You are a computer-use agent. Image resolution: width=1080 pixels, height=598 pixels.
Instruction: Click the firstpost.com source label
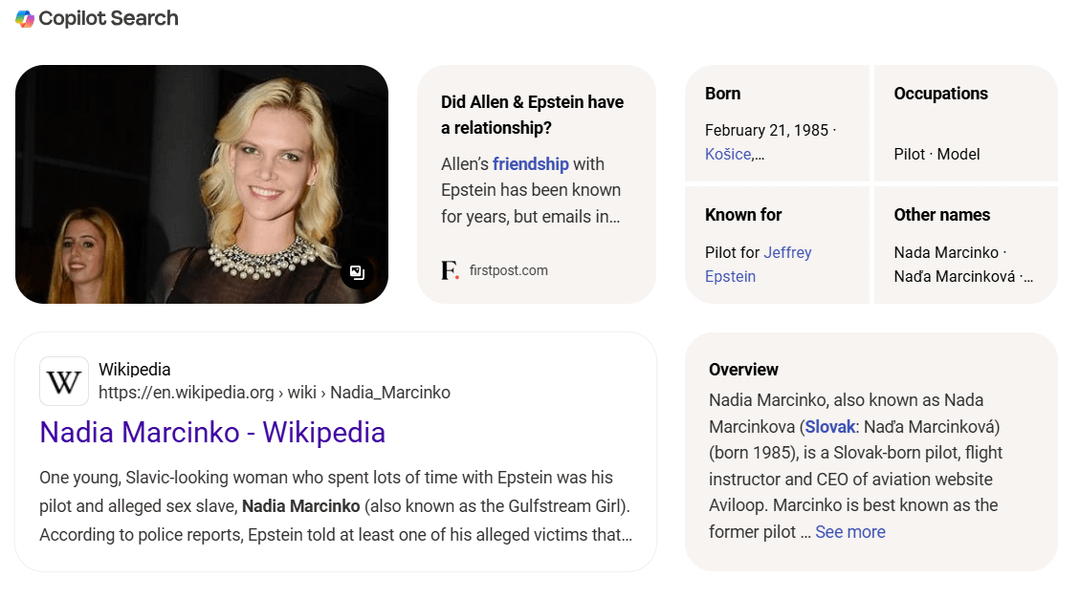pos(508,270)
